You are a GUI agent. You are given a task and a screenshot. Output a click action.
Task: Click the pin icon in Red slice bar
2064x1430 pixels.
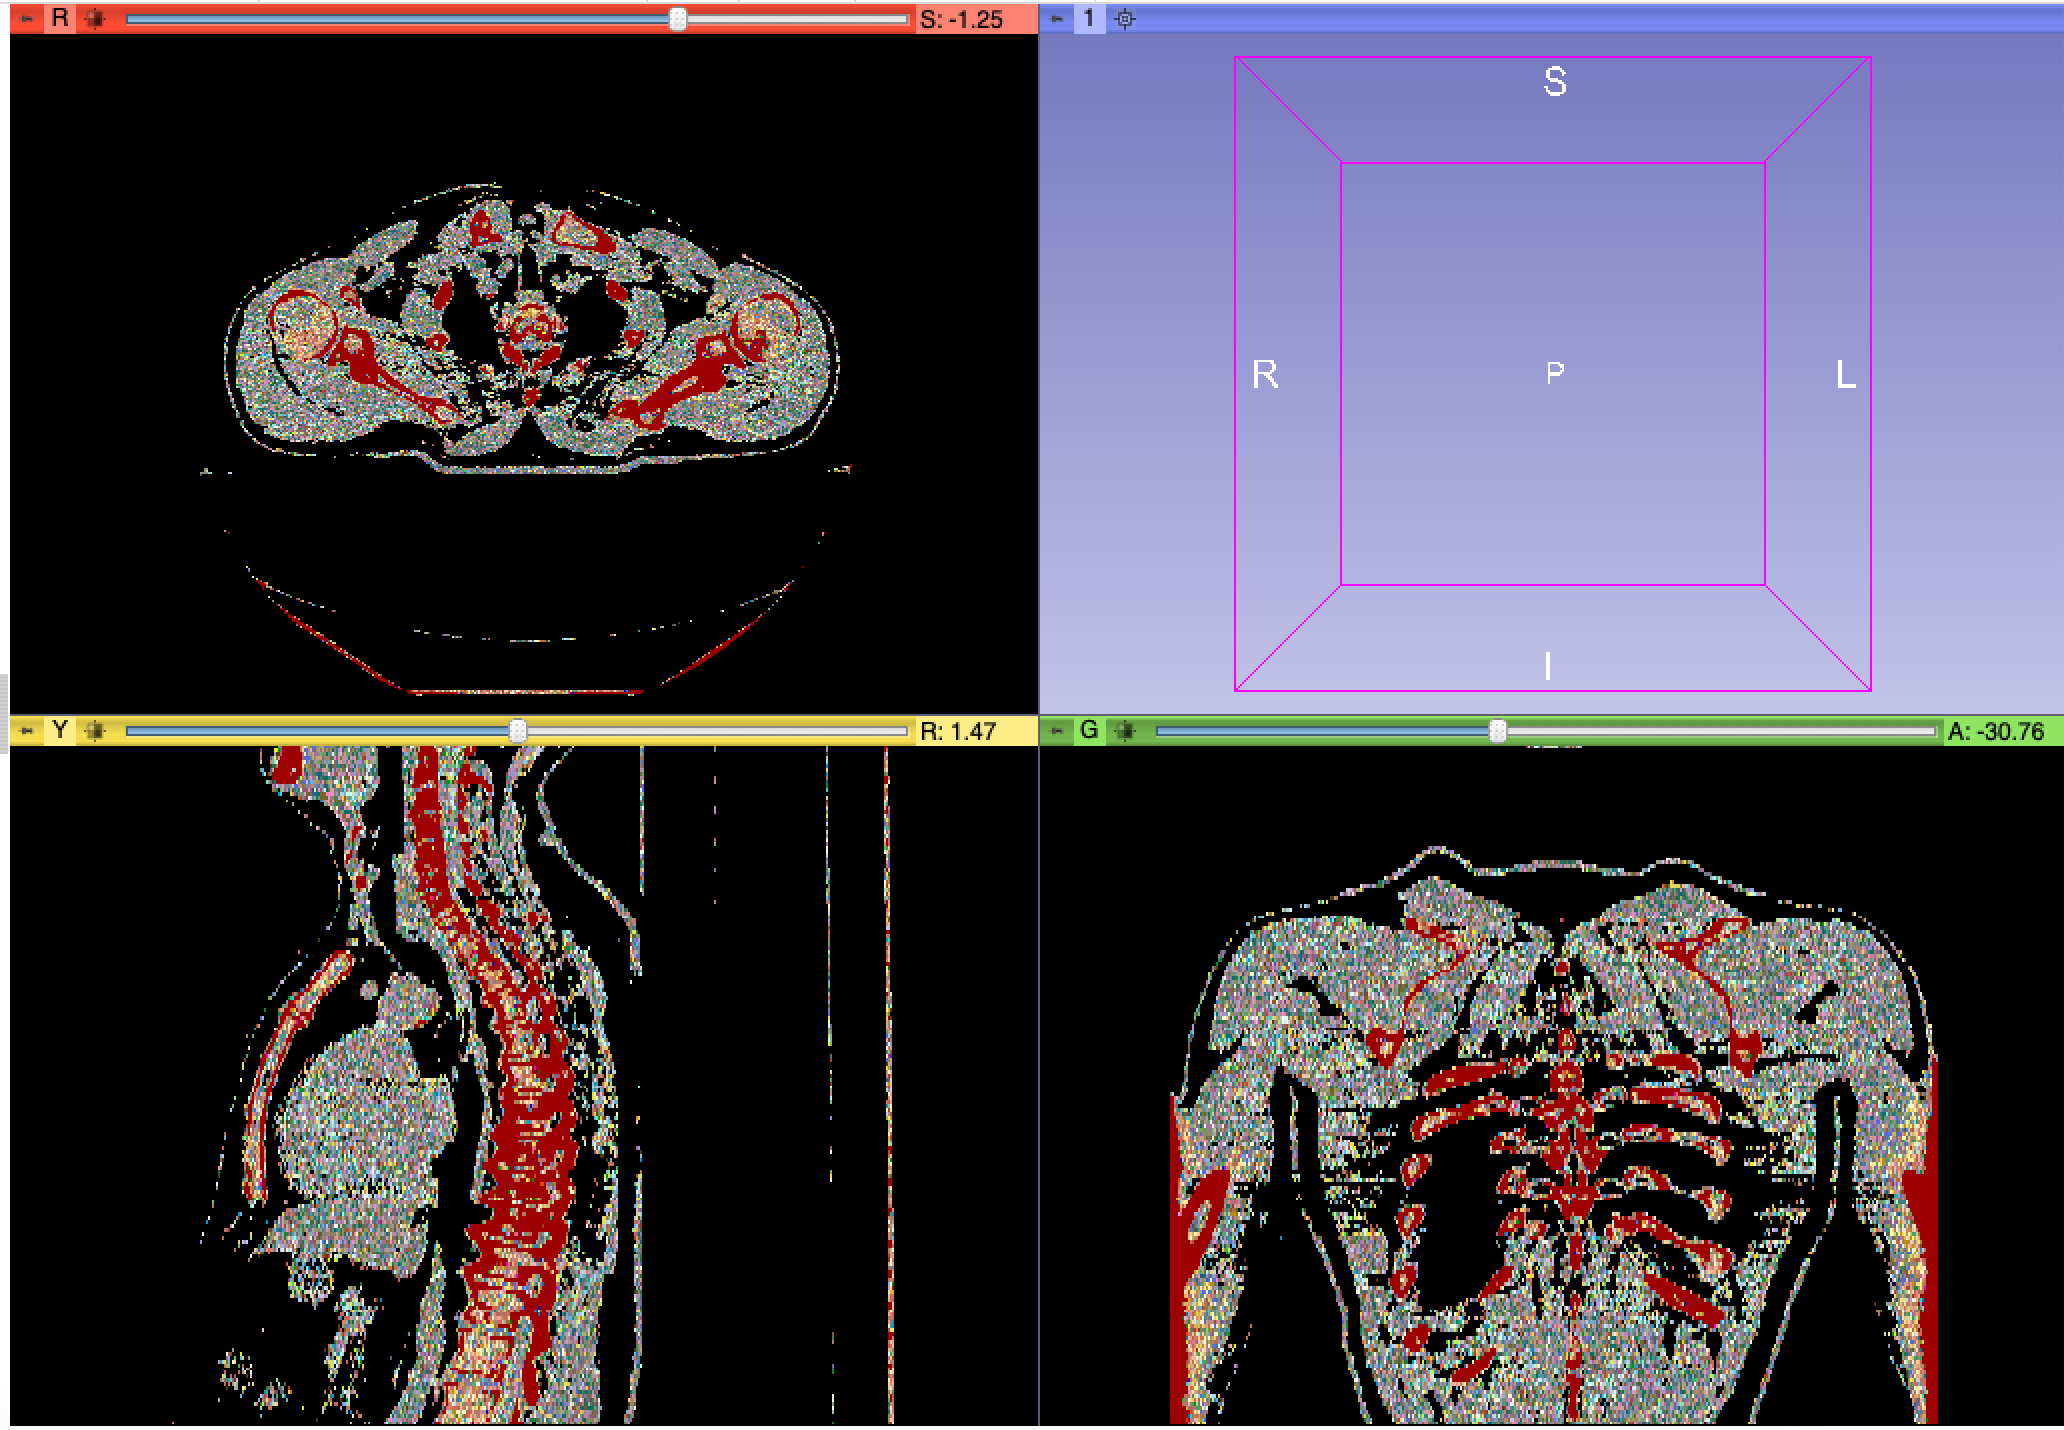27,19
